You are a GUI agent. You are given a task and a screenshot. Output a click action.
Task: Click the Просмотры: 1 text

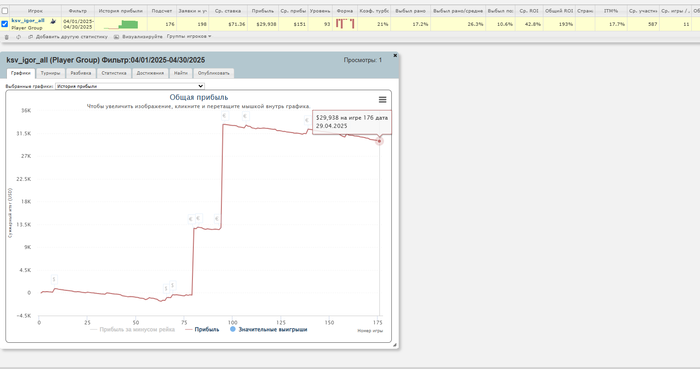(x=362, y=60)
